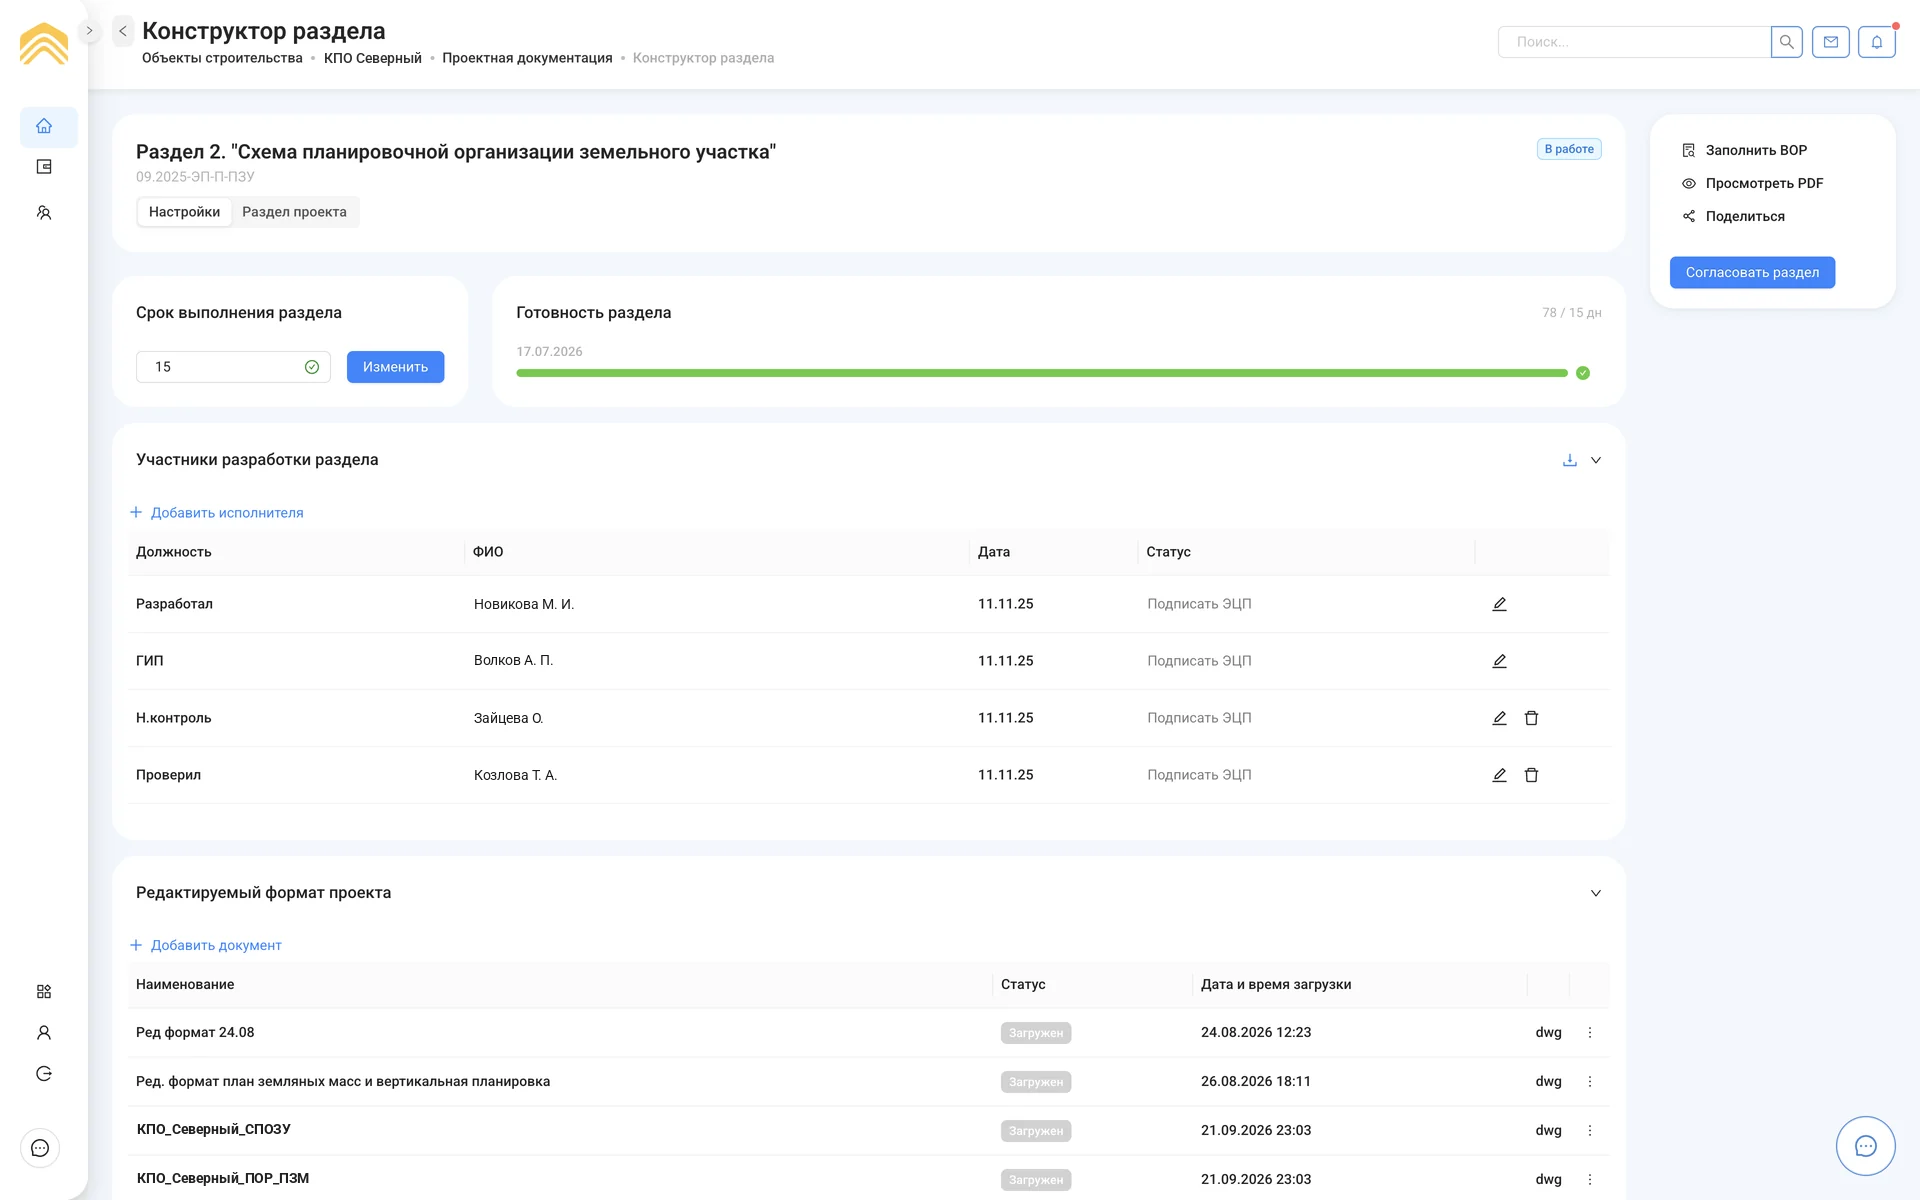
Task: Click Добавить исполнителя link
Action: click(x=217, y=513)
